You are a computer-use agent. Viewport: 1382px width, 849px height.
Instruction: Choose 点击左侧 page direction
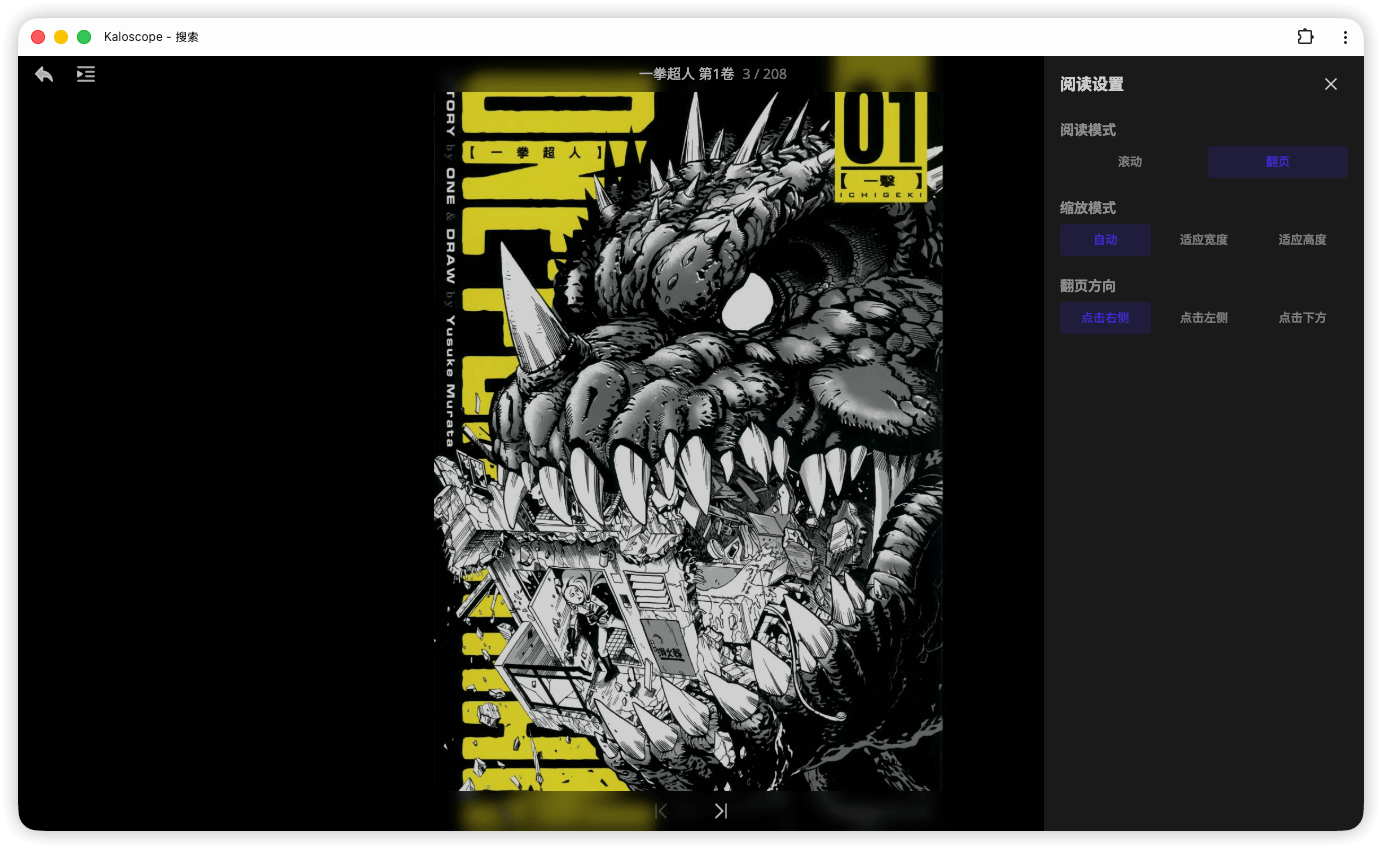(x=1204, y=318)
